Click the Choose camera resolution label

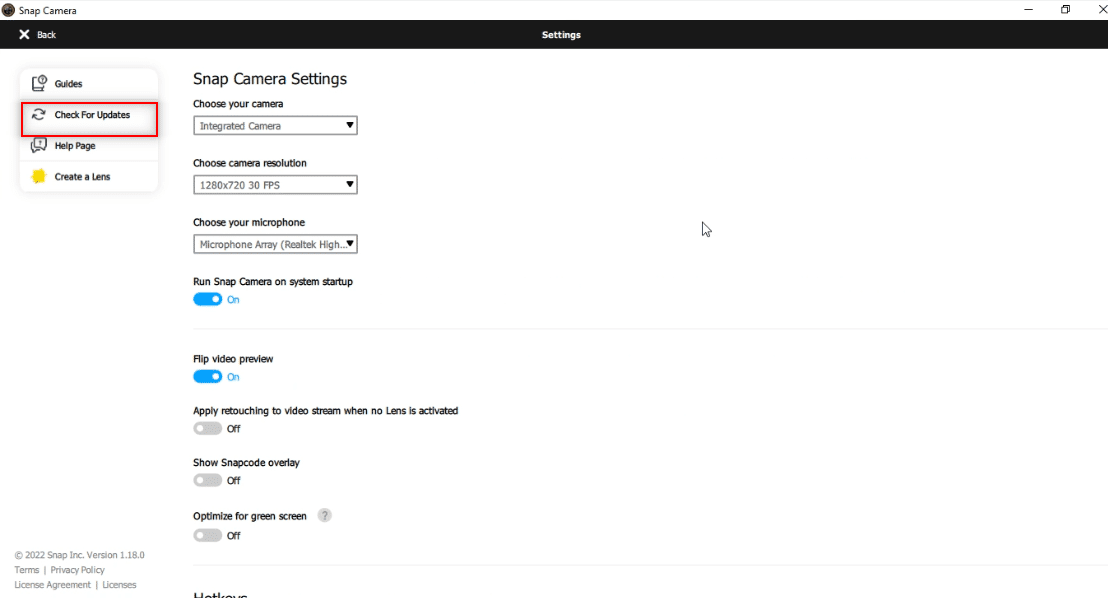click(x=249, y=163)
